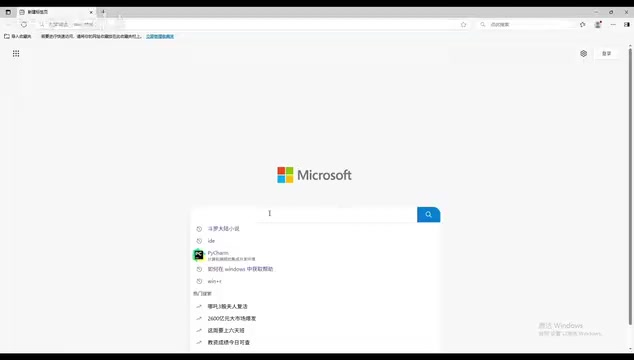Focus the Microsoft page search box
This screenshot has width=634, height=360.
pyautogui.click(x=304, y=214)
